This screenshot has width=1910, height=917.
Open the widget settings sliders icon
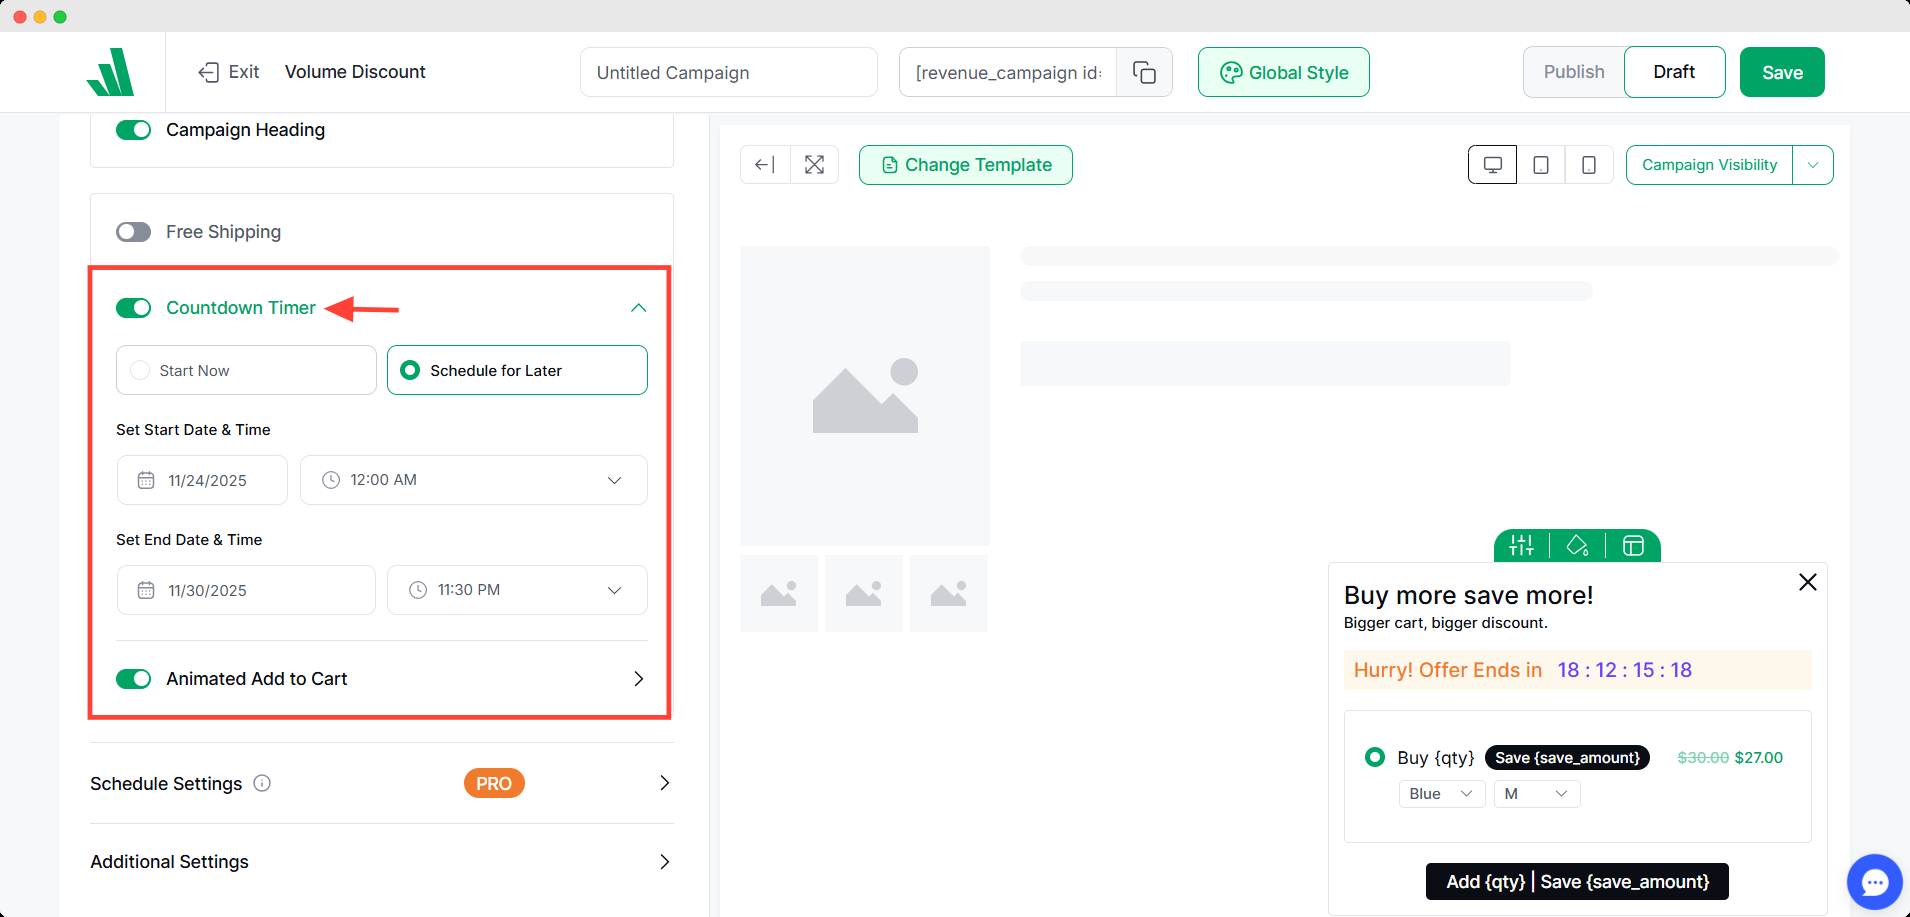point(1521,545)
